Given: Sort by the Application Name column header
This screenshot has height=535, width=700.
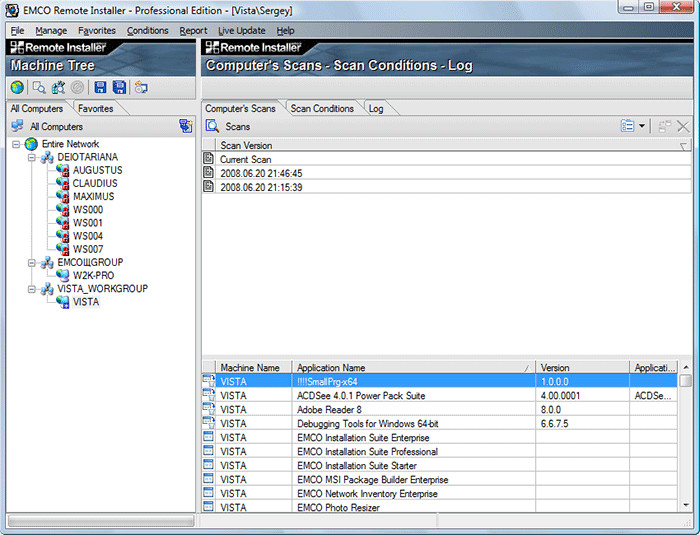Looking at the screenshot, I should point(413,367).
